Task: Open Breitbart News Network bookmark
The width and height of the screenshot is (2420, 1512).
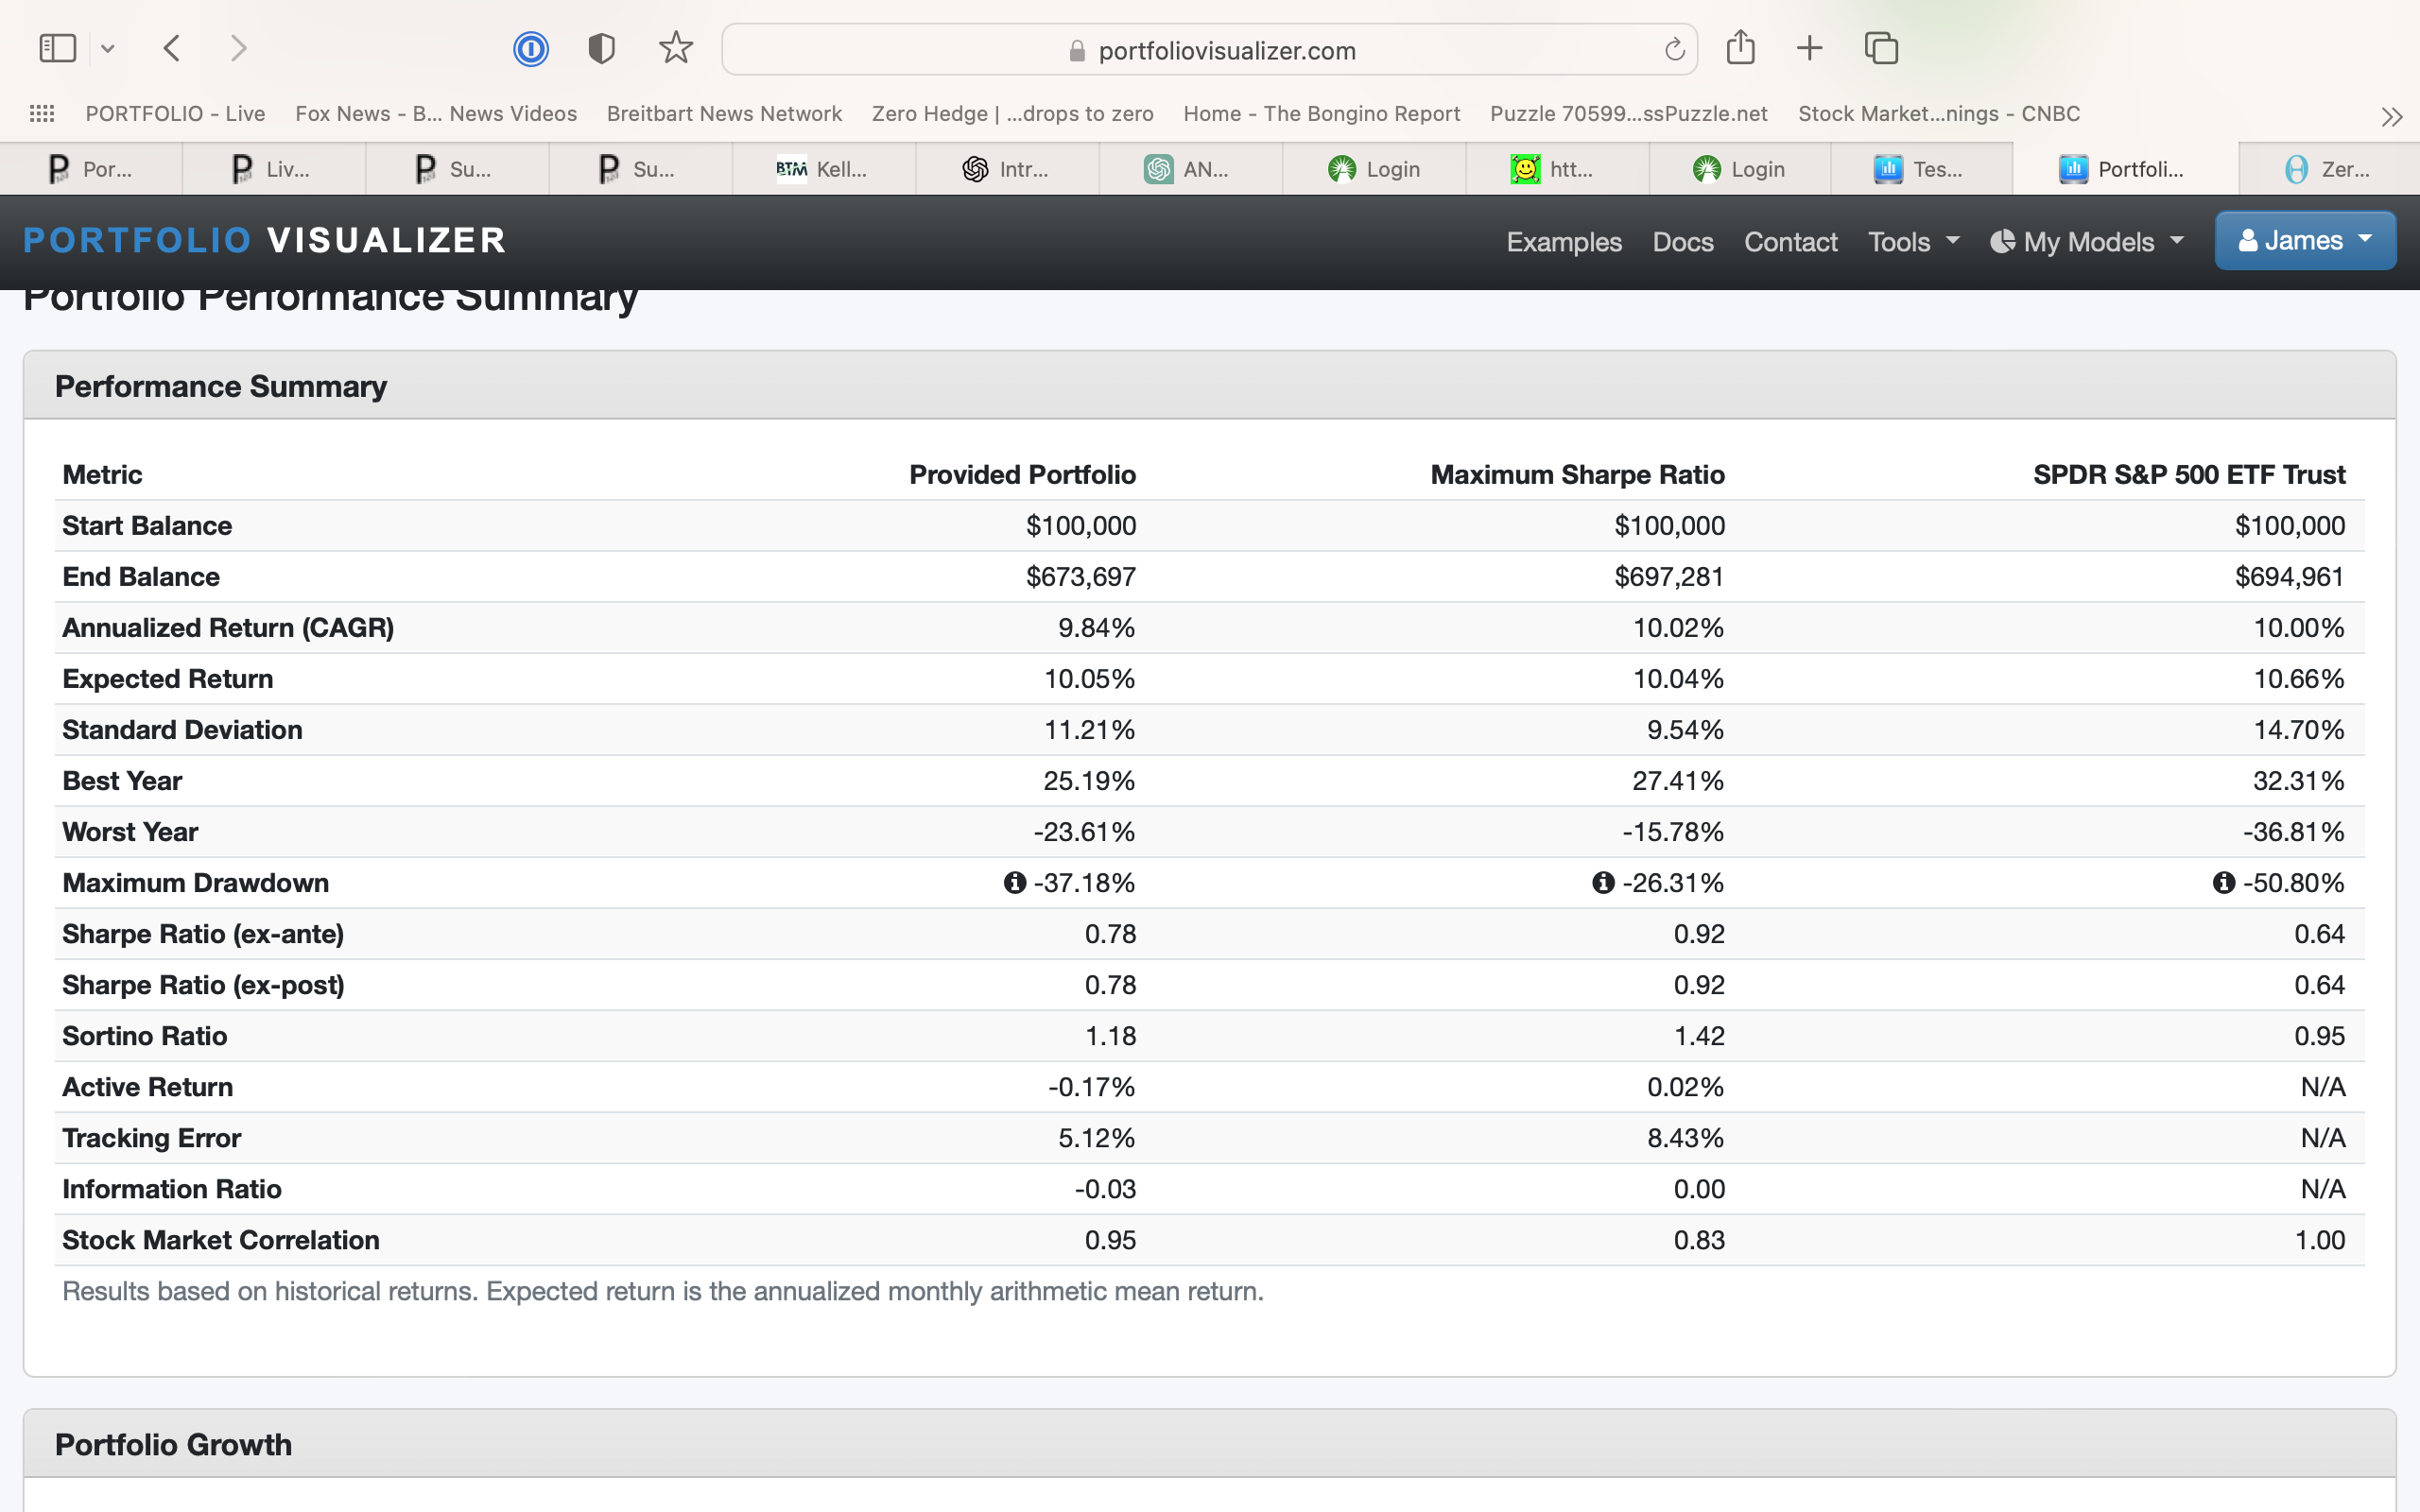Action: [x=724, y=114]
